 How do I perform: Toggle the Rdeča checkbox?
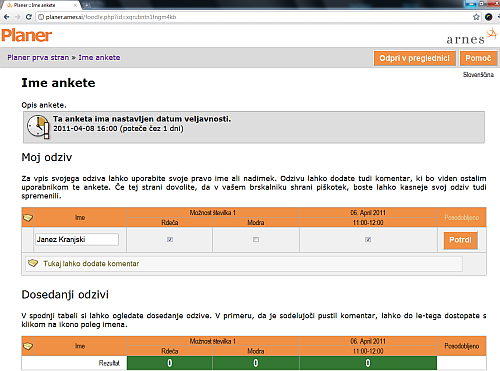click(170, 239)
